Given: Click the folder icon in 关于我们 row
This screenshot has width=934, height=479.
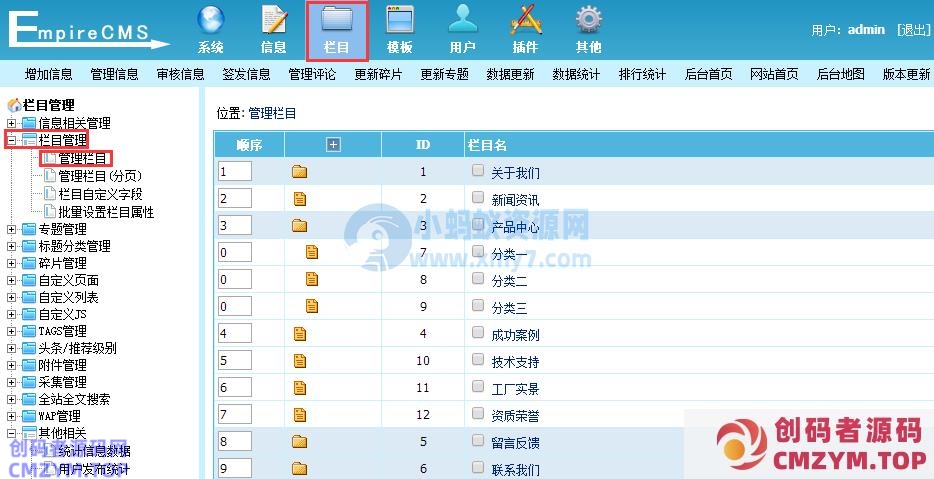Looking at the screenshot, I should (299, 172).
